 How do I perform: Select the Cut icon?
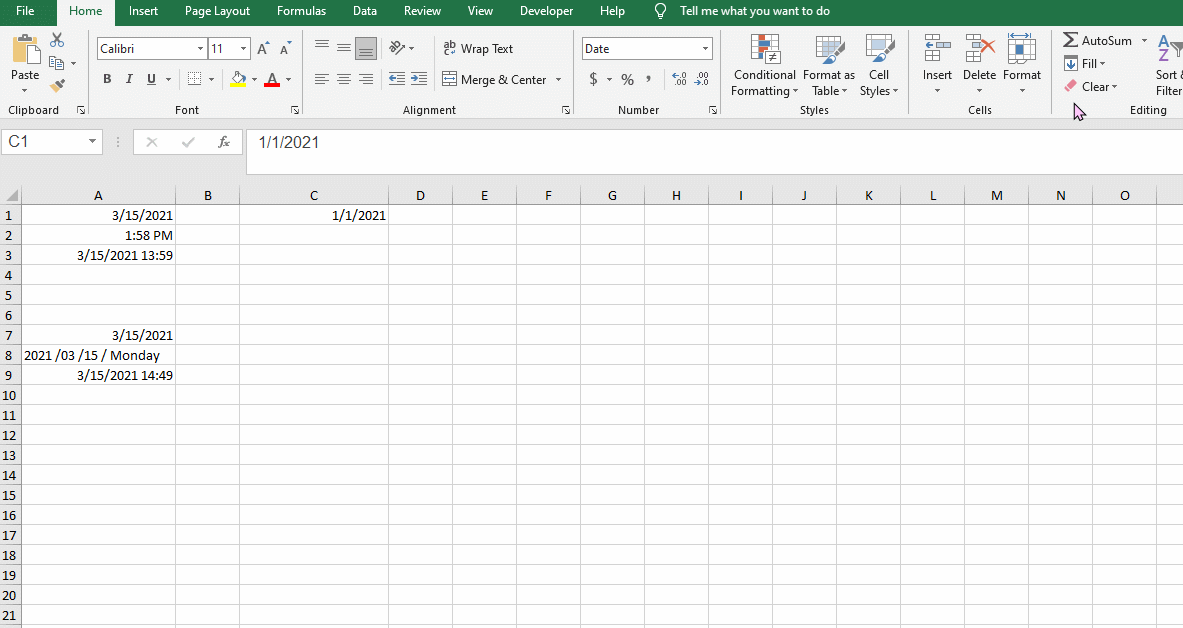coord(57,38)
